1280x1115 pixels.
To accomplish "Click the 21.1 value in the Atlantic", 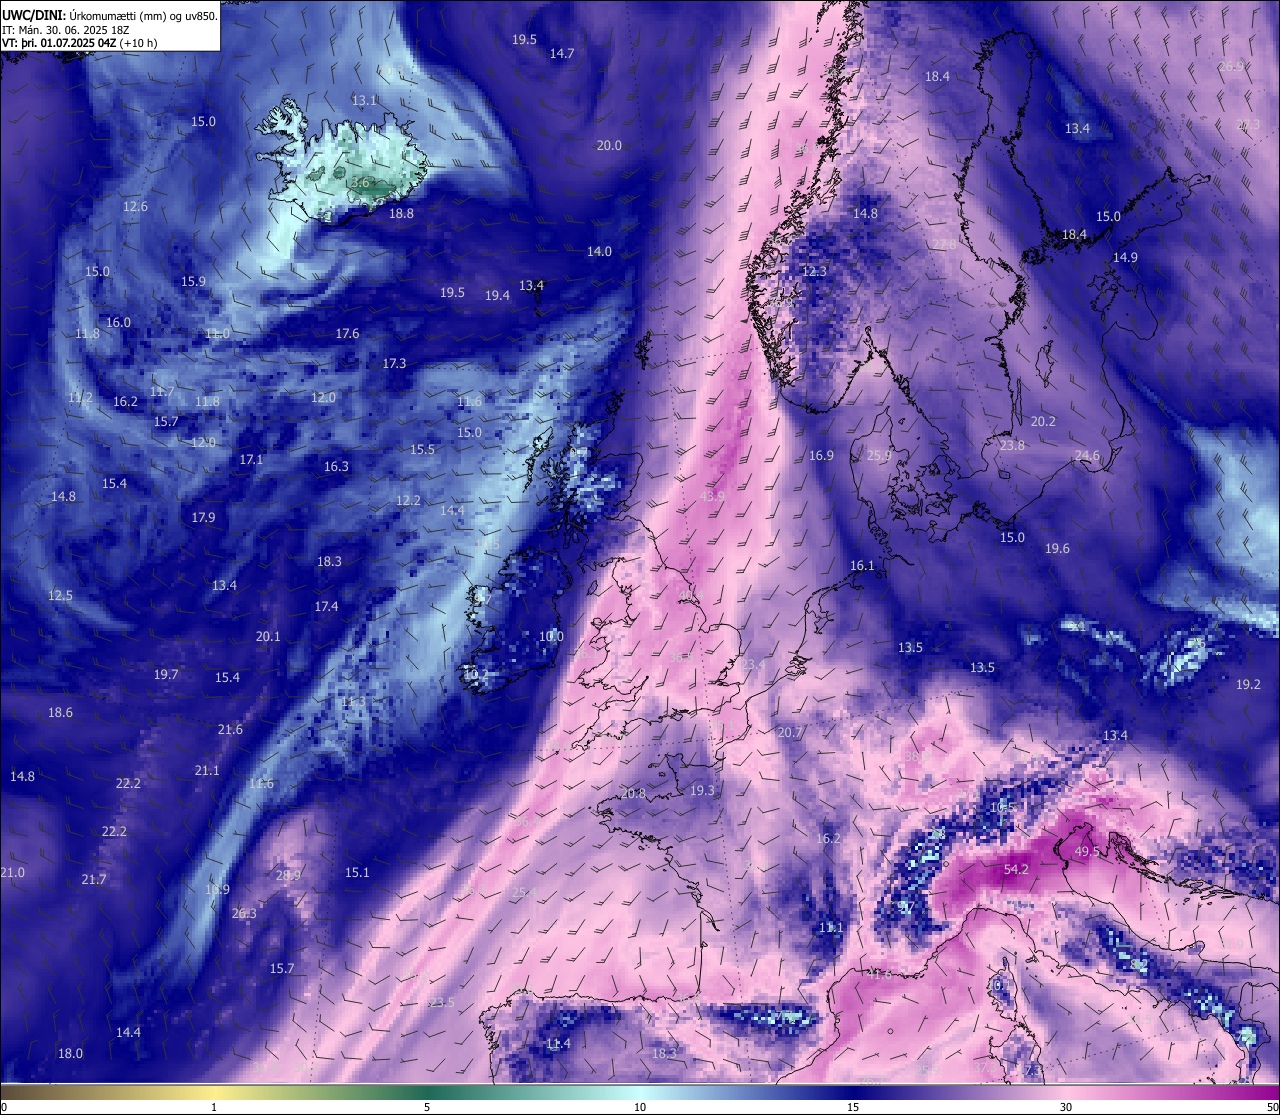I will pyautogui.click(x=207, y=770).
